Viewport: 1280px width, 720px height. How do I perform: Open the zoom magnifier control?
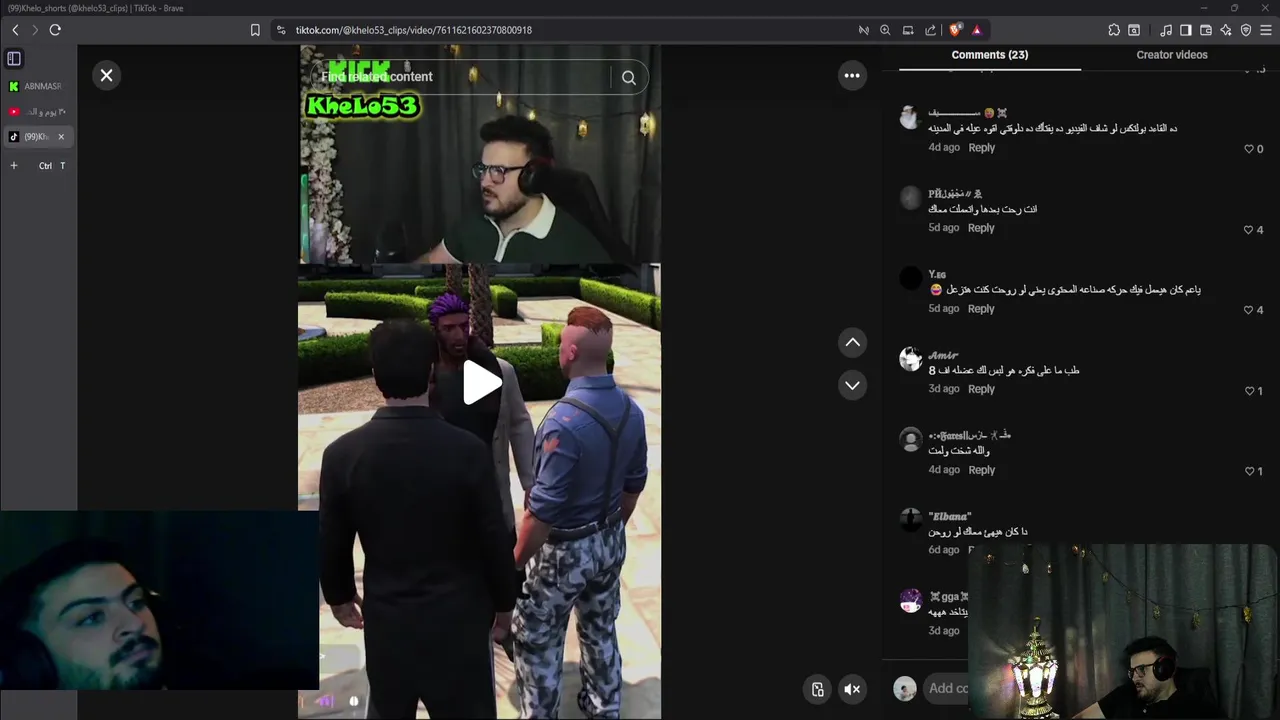click(885, 30)
